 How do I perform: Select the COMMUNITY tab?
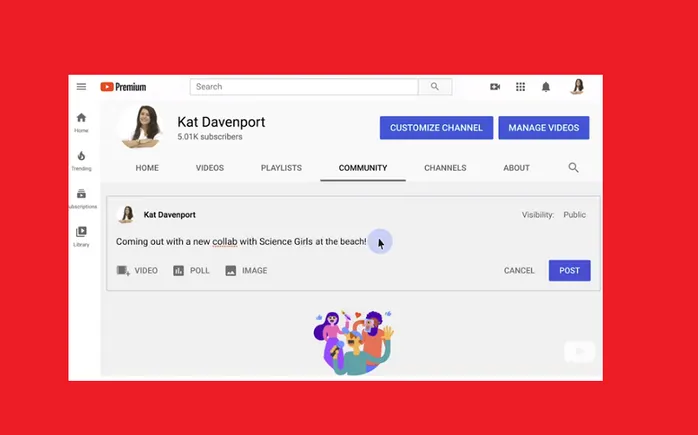pyautogui.click(x=363, y=168)
